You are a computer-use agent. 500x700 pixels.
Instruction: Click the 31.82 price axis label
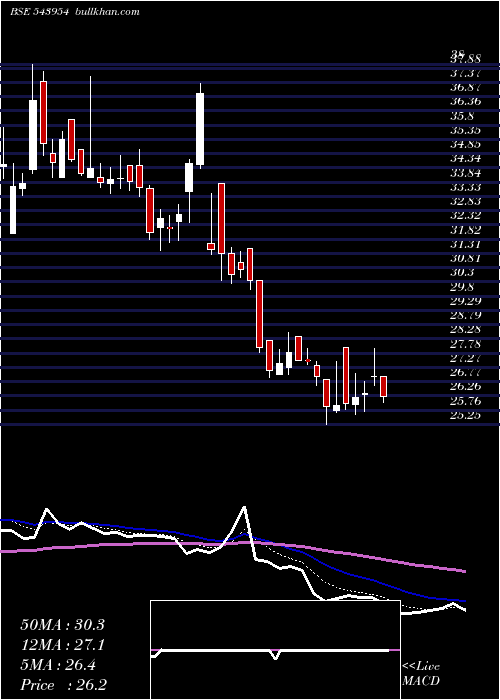465,230
